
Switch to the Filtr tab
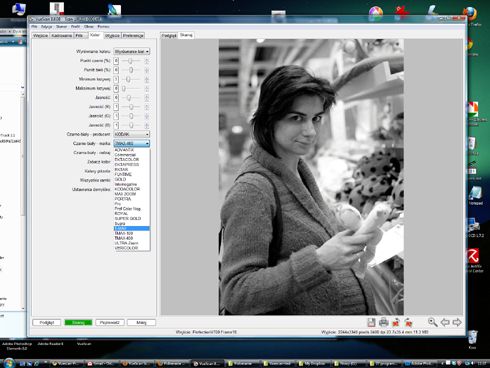(79, 35)
